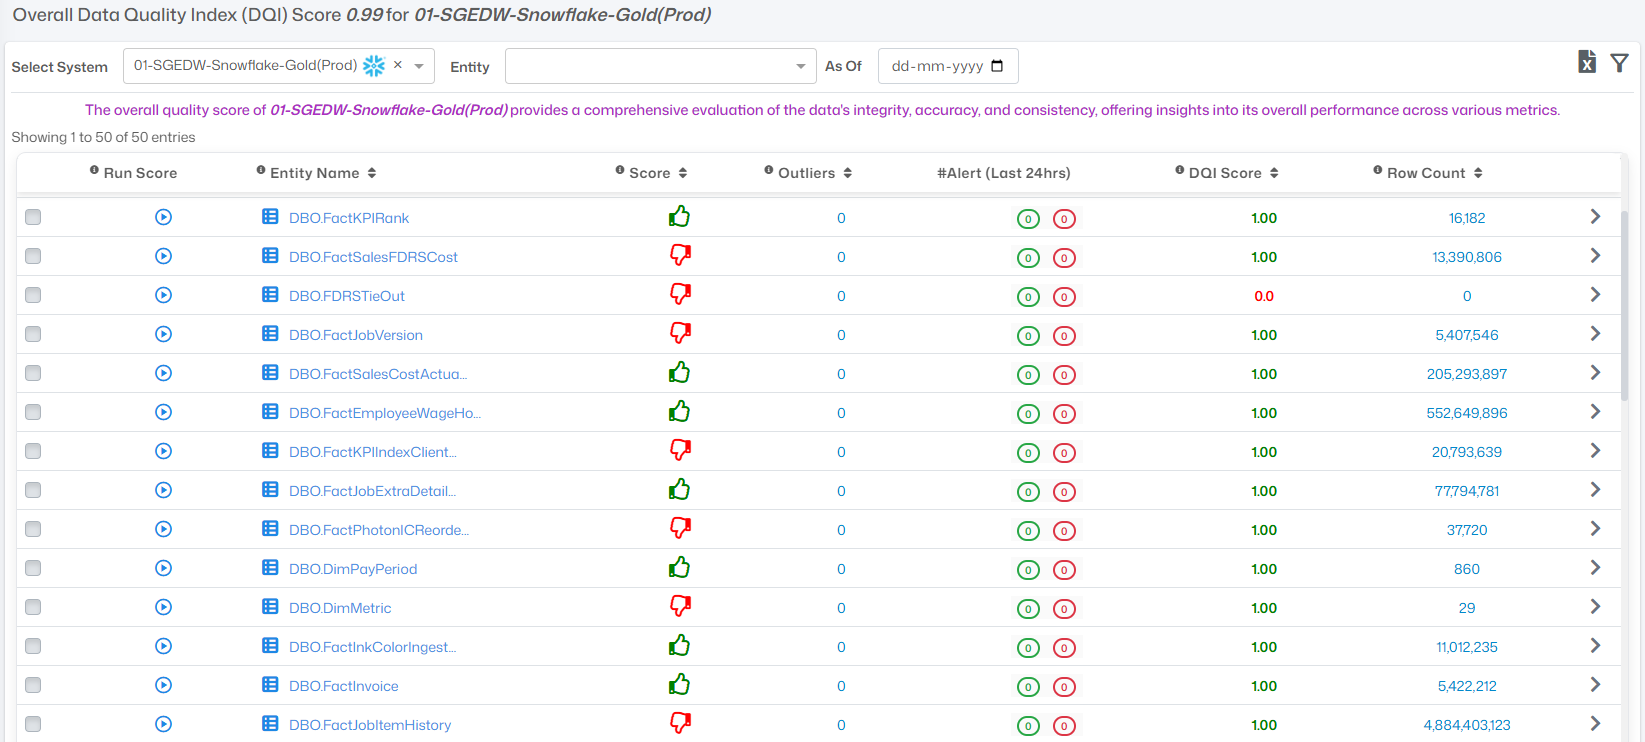1645x742 pixels.
Task: Open DBO.FactKPIRank entity link
Action: coord(349,218)
